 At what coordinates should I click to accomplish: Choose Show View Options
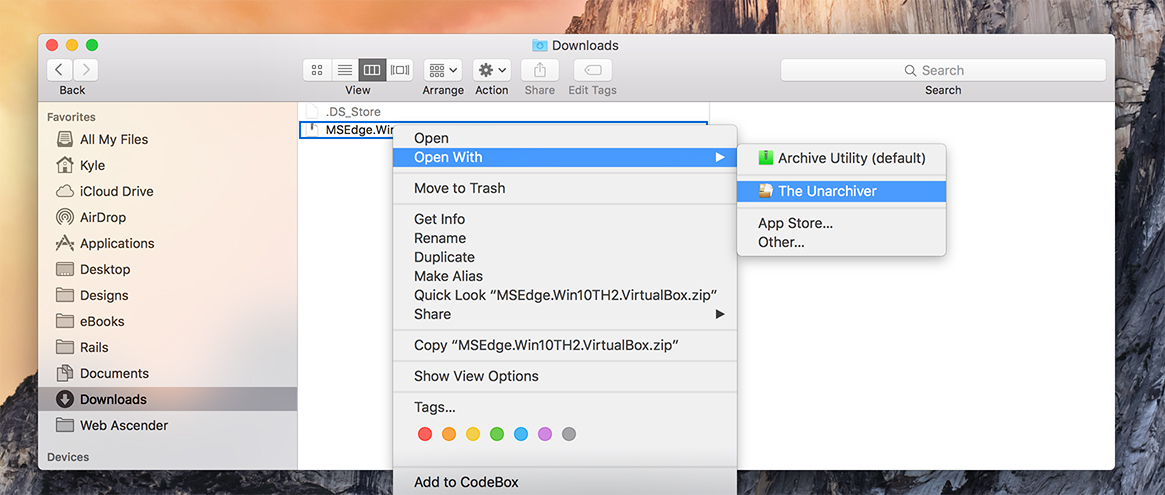tap(565, 376)
